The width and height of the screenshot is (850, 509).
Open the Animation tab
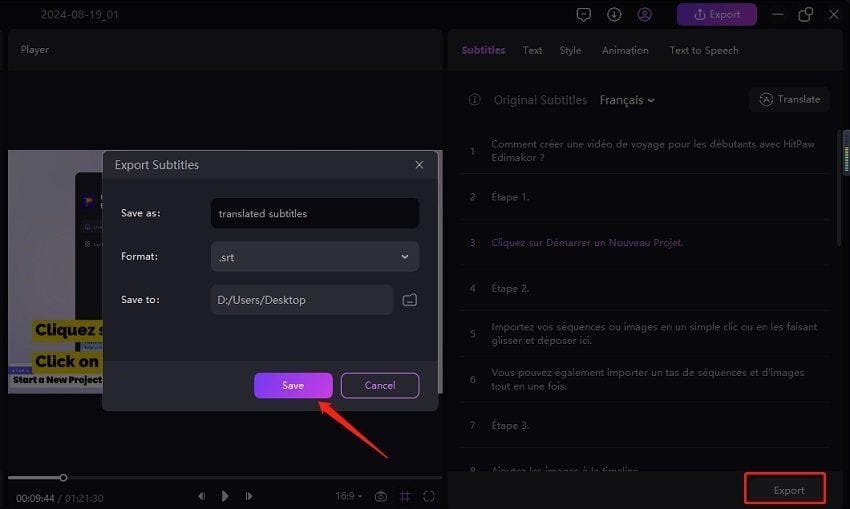tap(625, 50)
